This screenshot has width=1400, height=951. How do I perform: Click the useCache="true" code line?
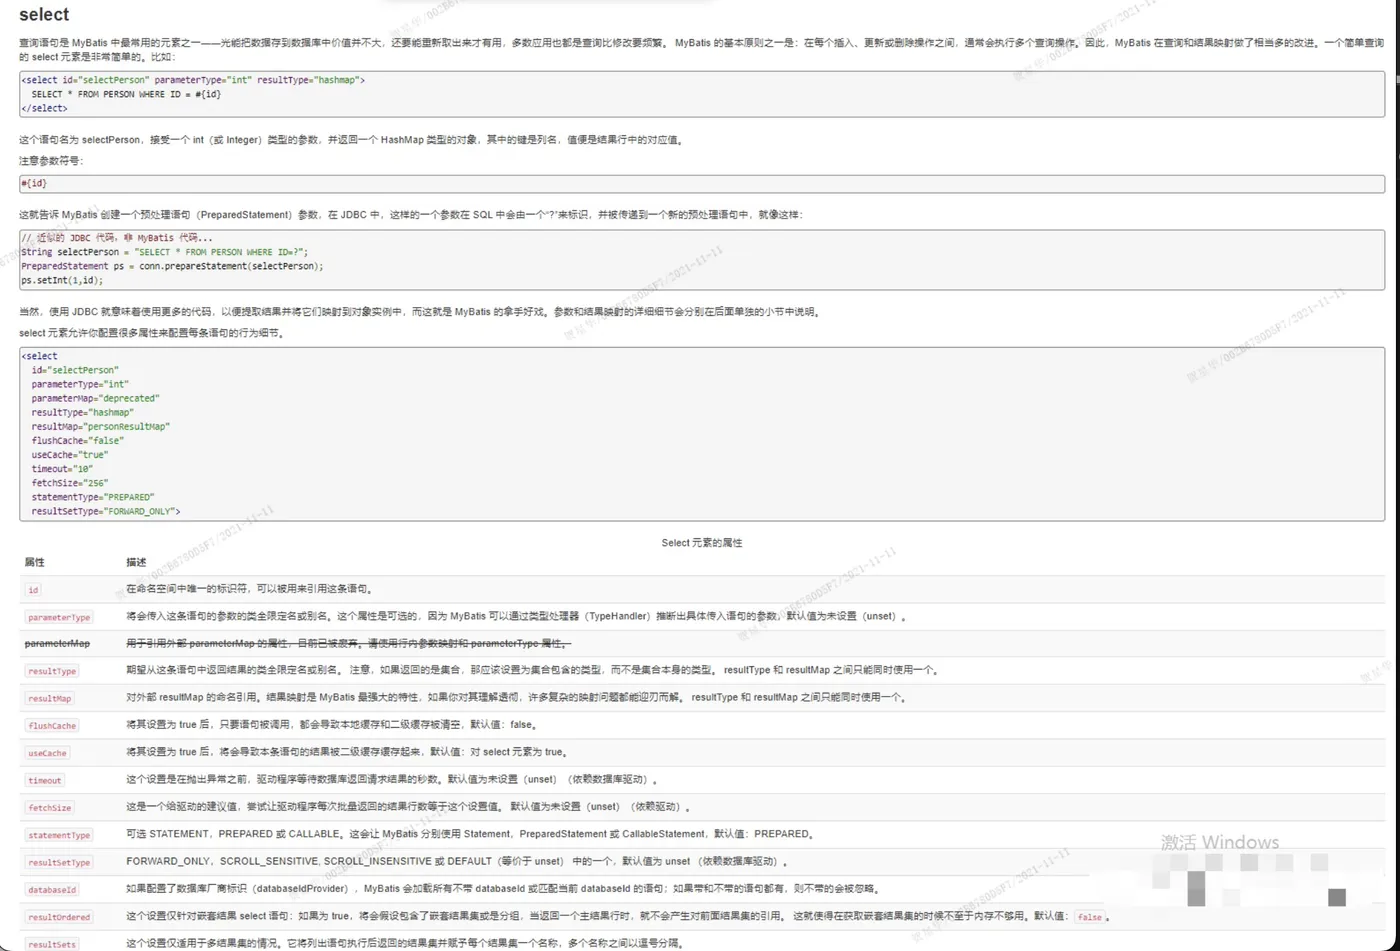pos(69,454)
